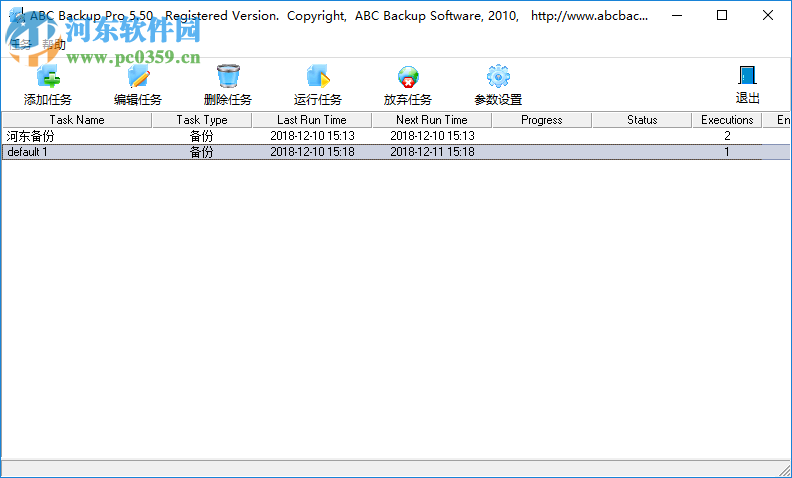Click the window resize grip corner

coord(784,469)
